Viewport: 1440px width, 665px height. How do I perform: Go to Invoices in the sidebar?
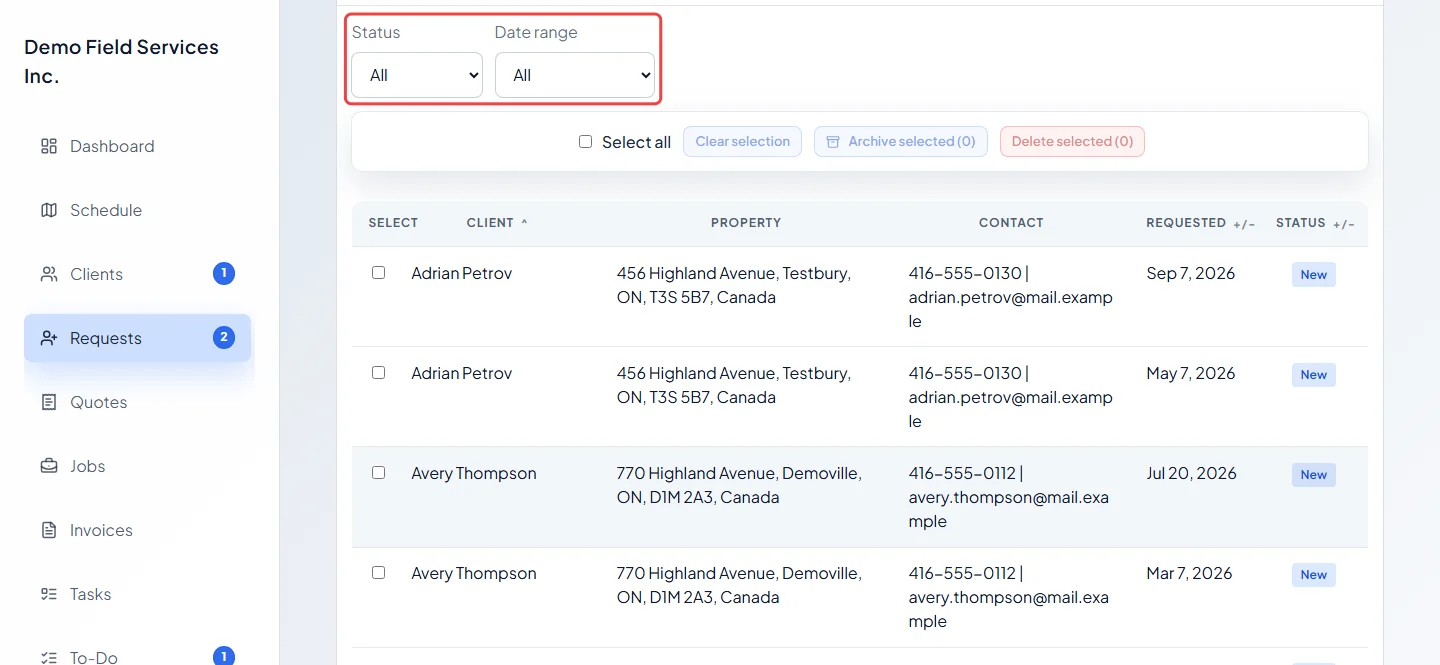coord(137,530)
